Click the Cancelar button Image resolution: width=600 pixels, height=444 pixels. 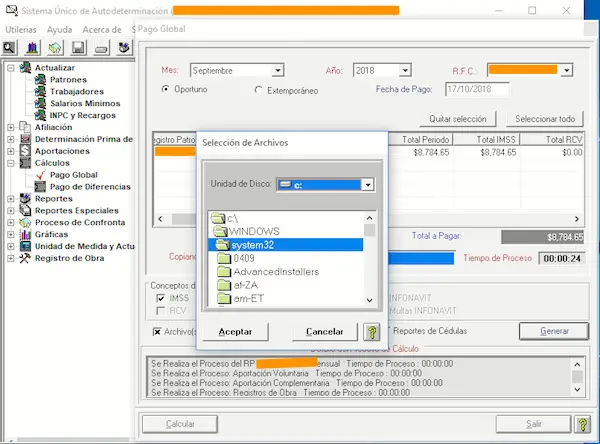point(324,331)
